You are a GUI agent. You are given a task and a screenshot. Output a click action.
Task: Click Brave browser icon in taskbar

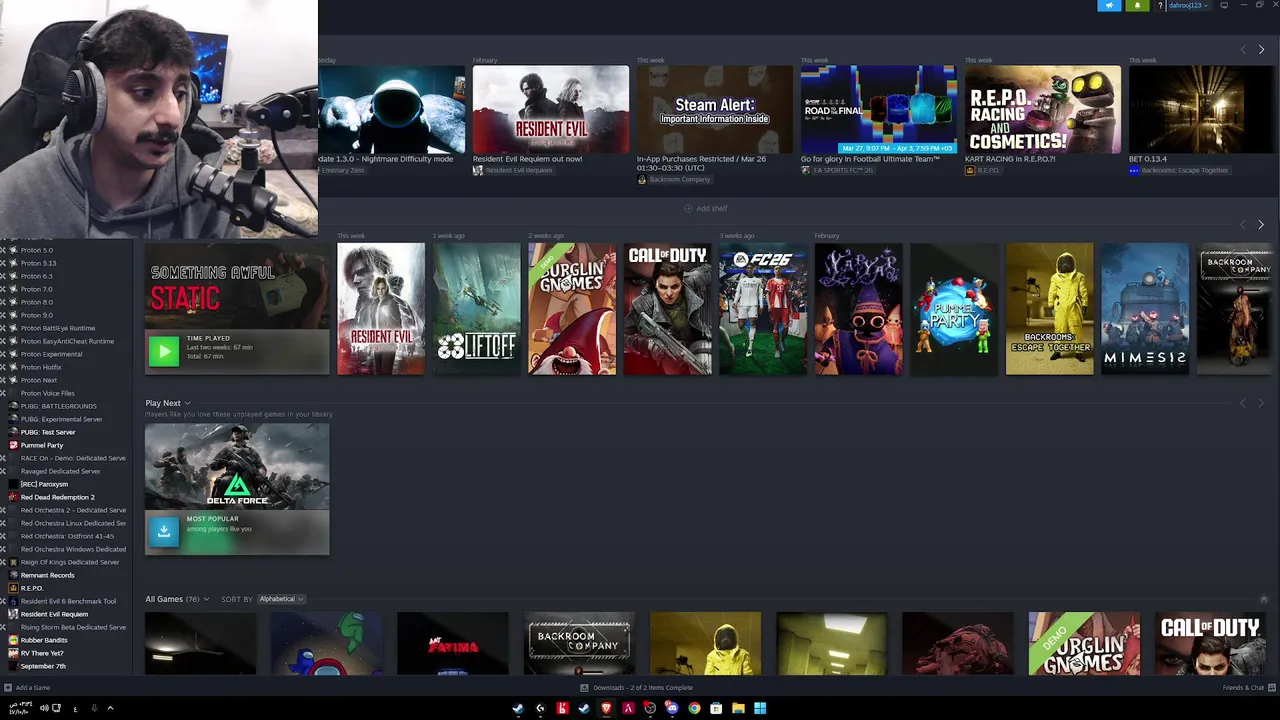point(606,708)
